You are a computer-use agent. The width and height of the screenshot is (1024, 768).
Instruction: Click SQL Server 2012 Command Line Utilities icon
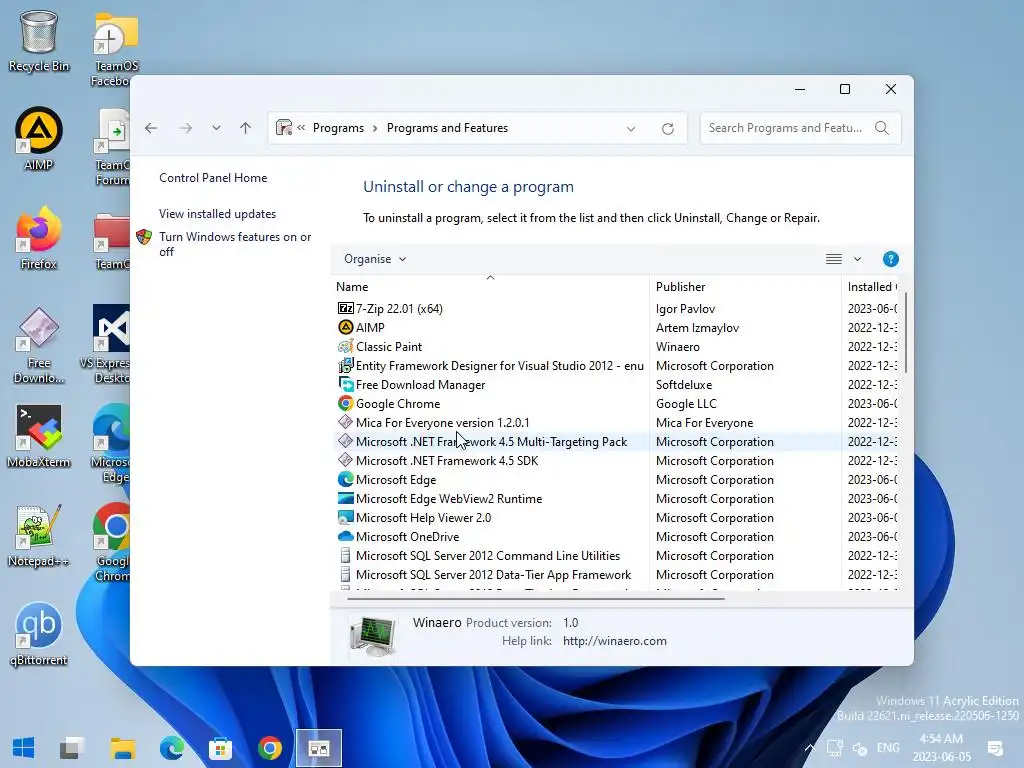pos(345,555)
